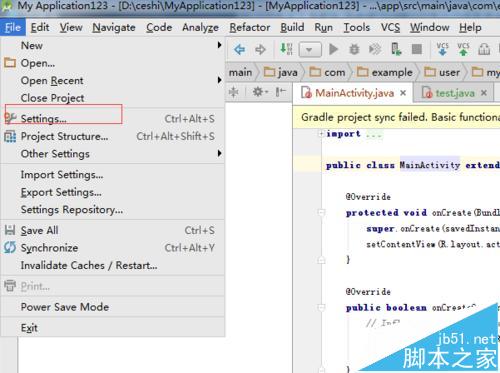Select Close Project
This screenshot has height=373, width=500.
pos(113,98)
